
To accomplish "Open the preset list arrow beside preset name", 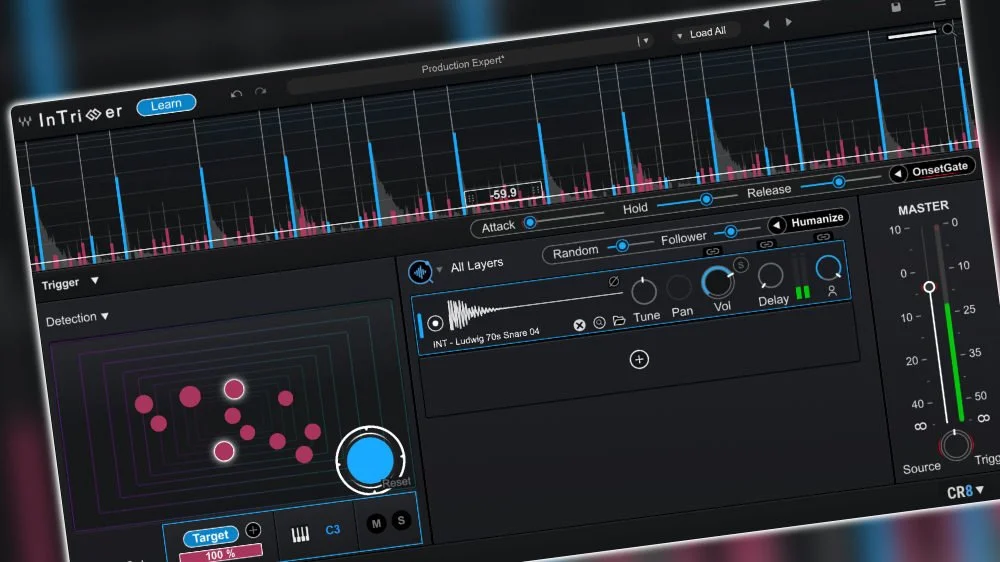I will [645, 41].
